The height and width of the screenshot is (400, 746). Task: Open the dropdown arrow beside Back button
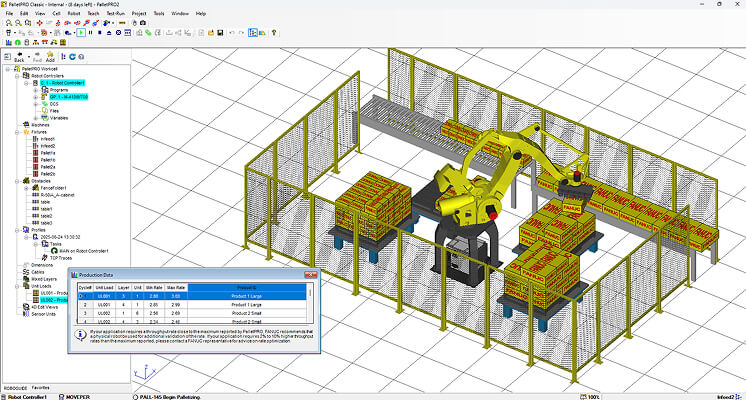tap(29, 57)
